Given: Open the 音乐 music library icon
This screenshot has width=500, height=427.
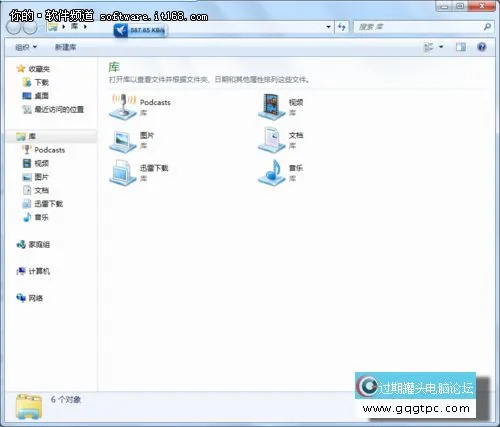Looking at the screenshot, I should 272,173.
